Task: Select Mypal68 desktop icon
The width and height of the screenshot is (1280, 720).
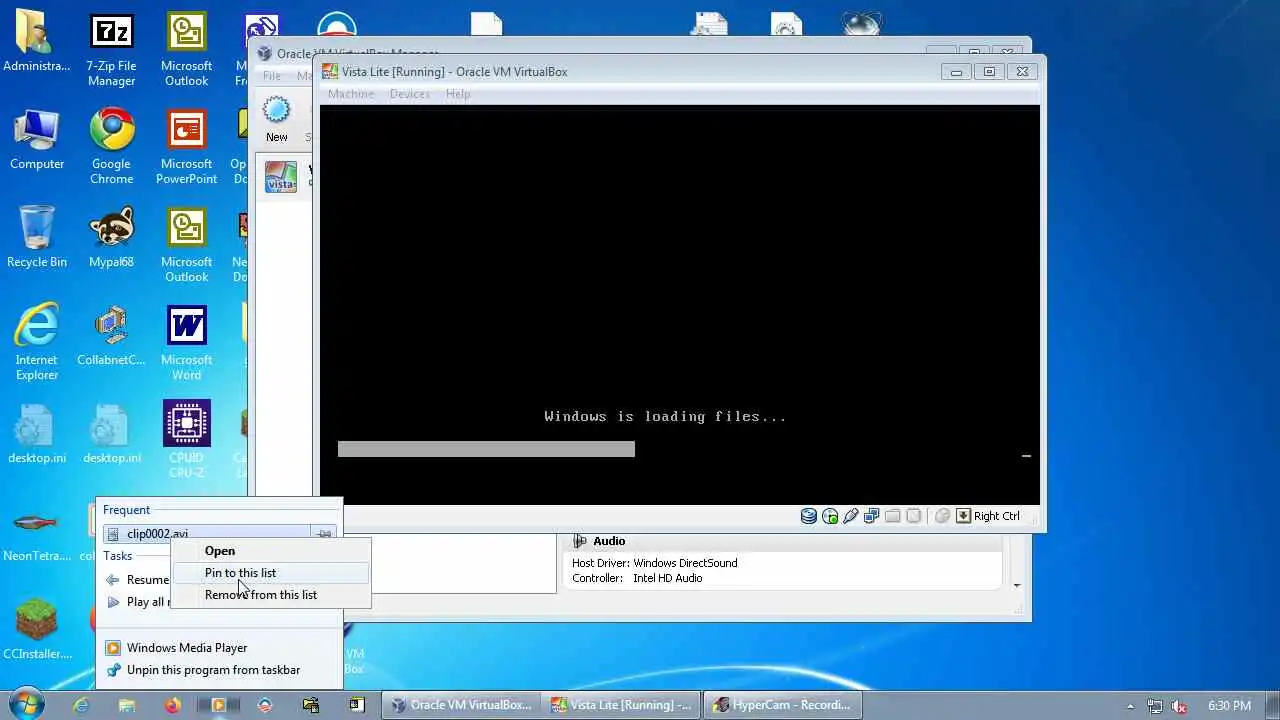Action: click(x=112, y=238)
